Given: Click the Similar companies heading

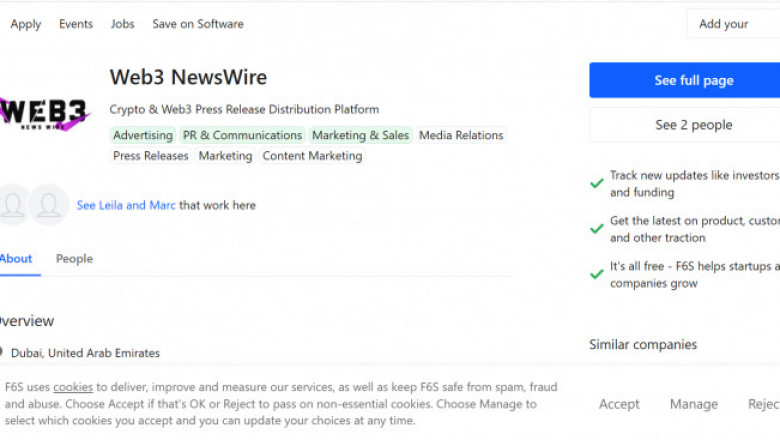Looking at the screenshot, I should click(x=643, y=344).
